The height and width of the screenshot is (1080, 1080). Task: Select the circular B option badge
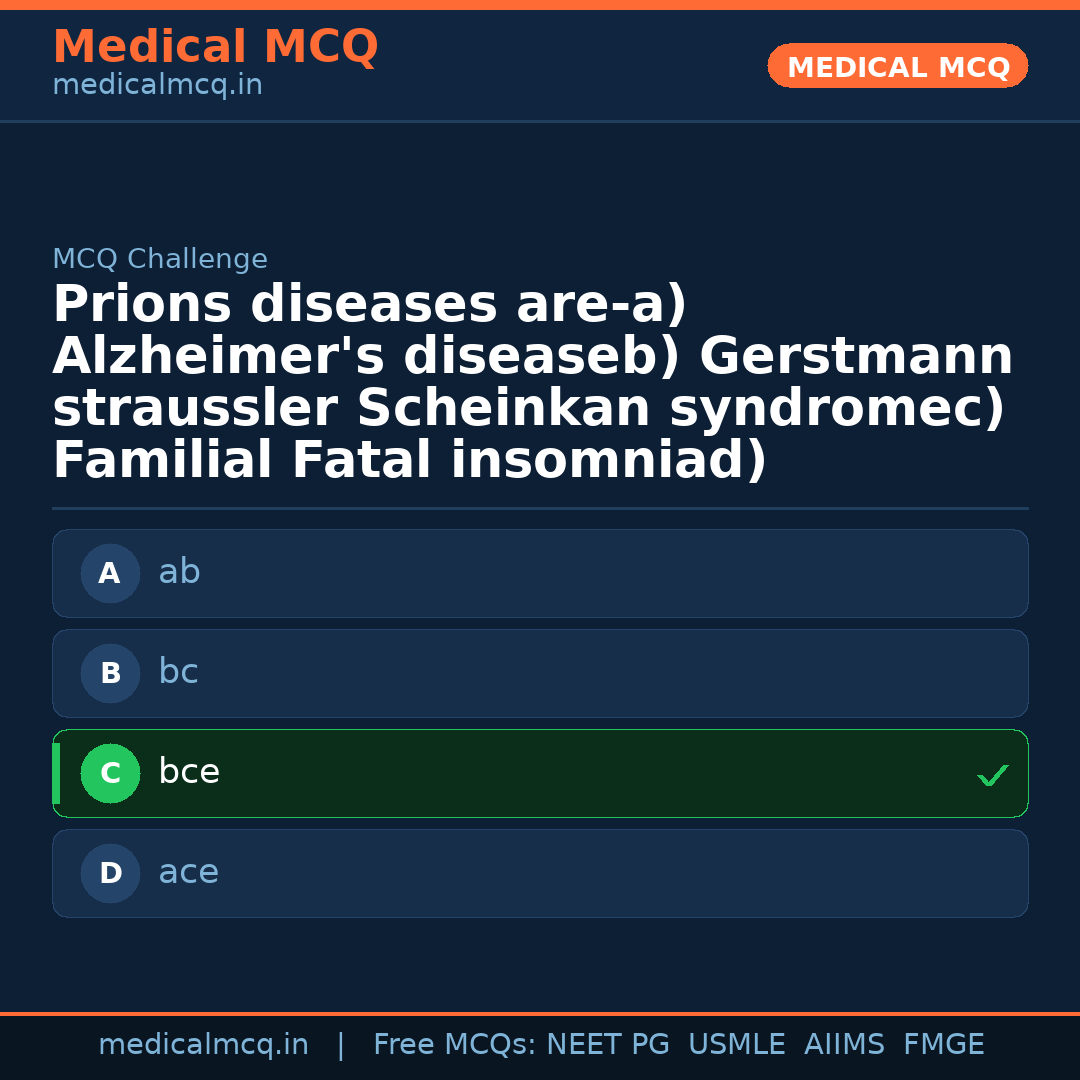click(110, 673)
